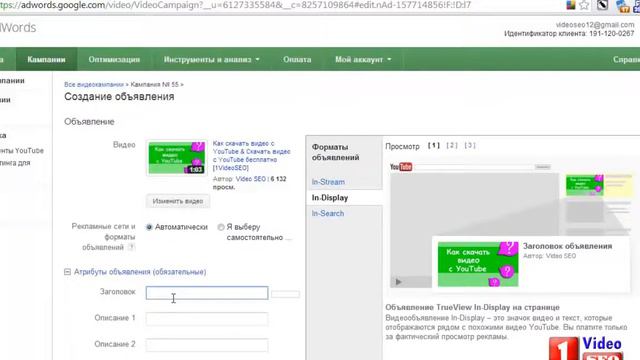Select the In-Display ad format

(x=330, y=198)
